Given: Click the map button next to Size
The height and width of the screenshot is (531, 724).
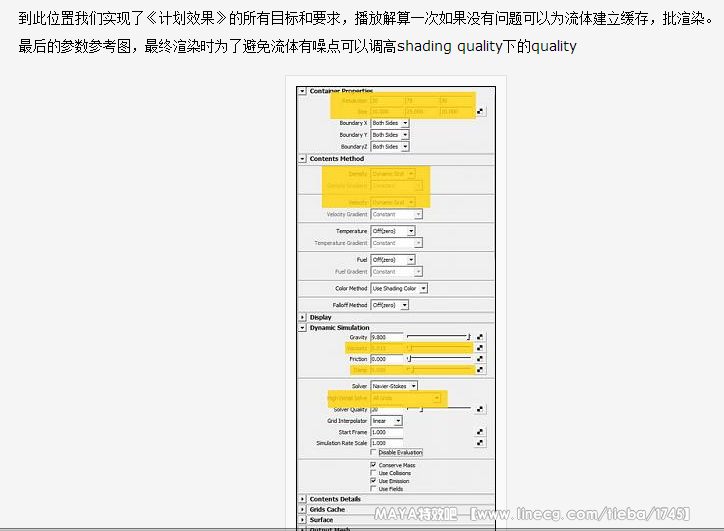Looking at the screenshot, I should click(x=480, y=112).
